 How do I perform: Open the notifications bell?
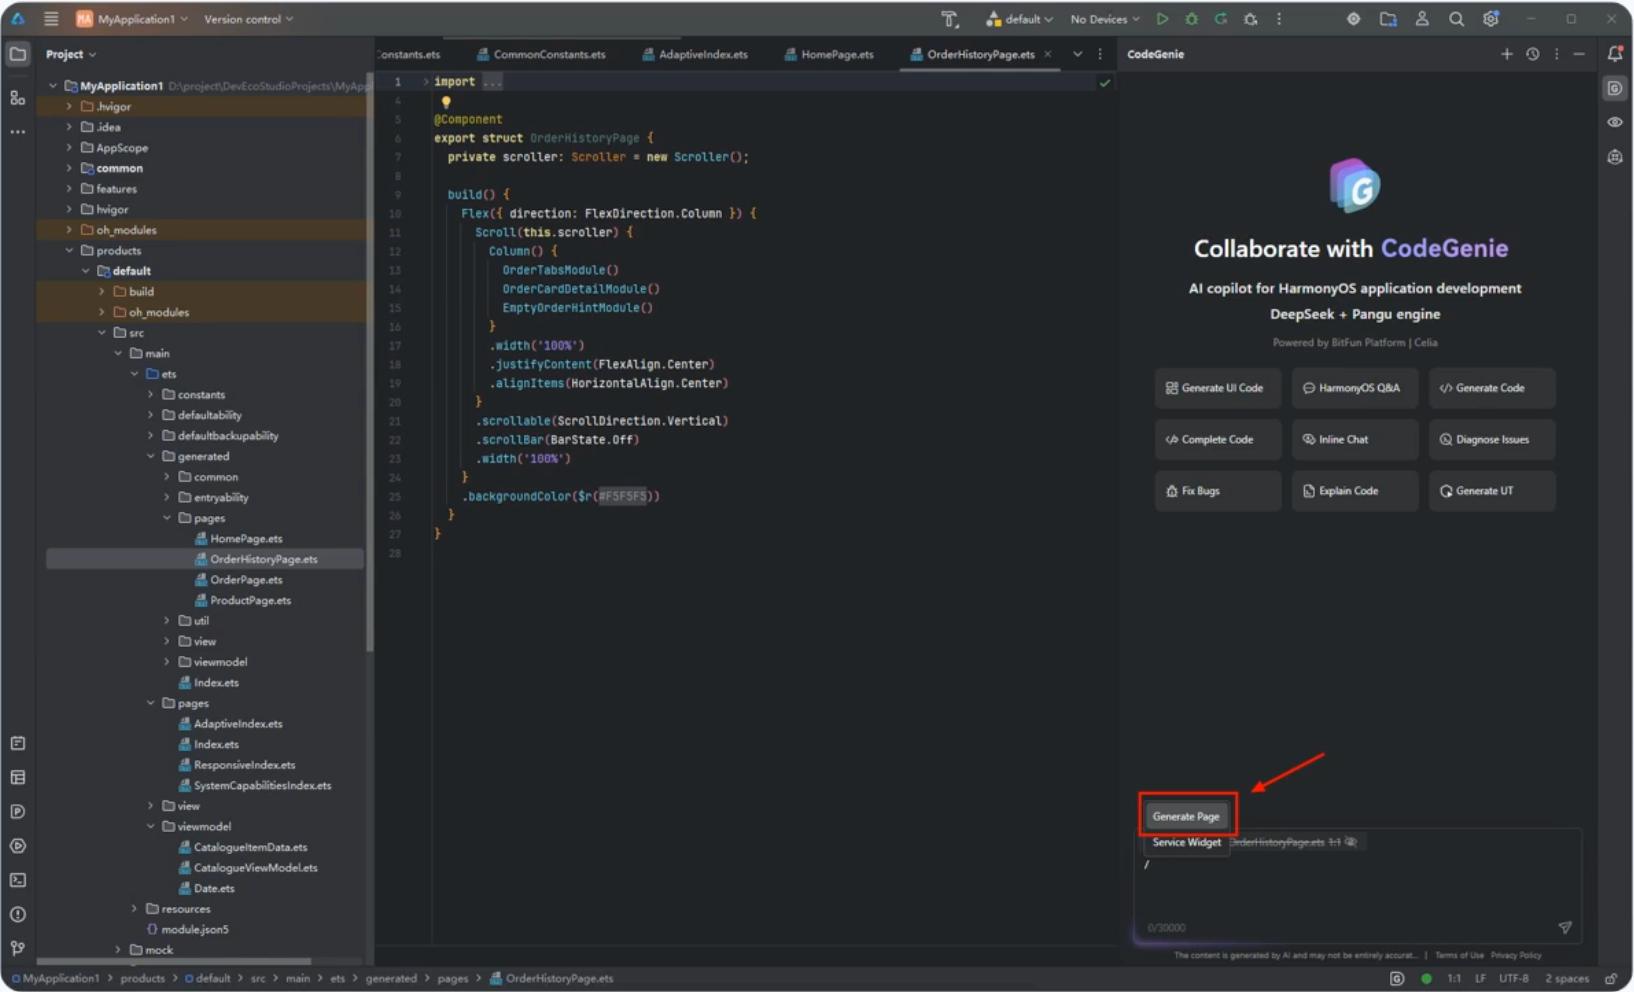tap(1615, 54)
